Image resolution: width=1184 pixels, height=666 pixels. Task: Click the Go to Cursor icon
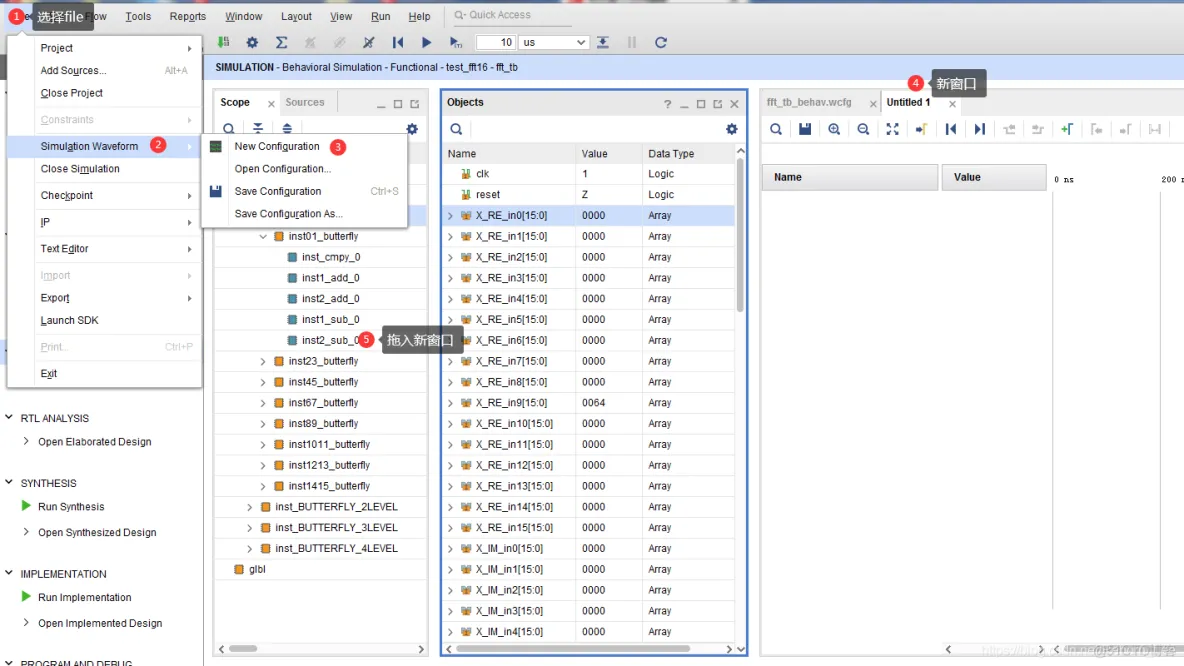(921, 129)
